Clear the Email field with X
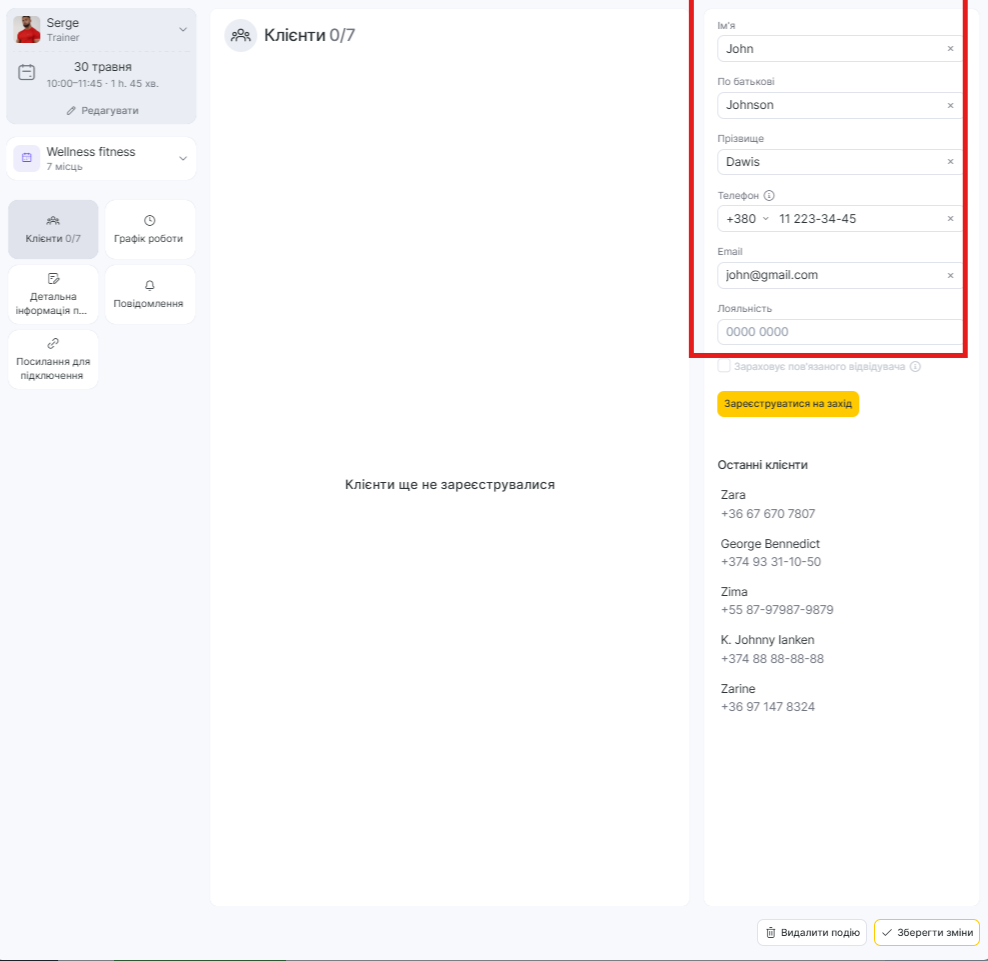The image size is (988, 961). pyautogui.click(x=950, y=275)
